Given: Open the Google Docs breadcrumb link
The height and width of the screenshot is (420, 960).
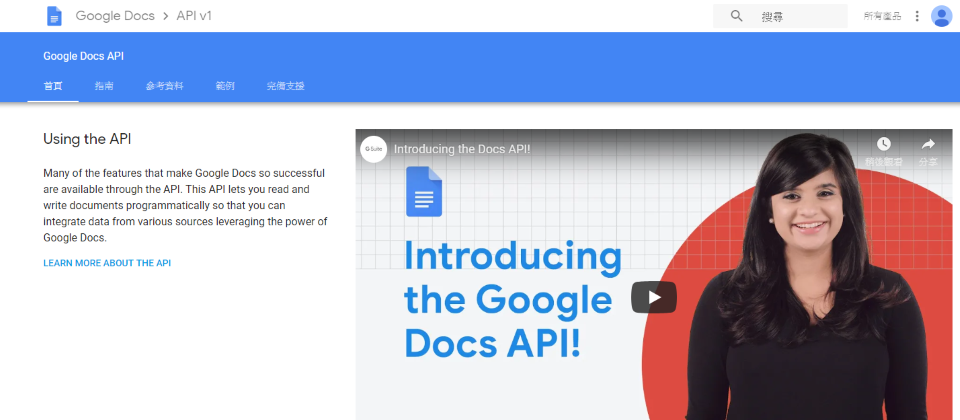Looking at the screenshot, I should point(115,16).
